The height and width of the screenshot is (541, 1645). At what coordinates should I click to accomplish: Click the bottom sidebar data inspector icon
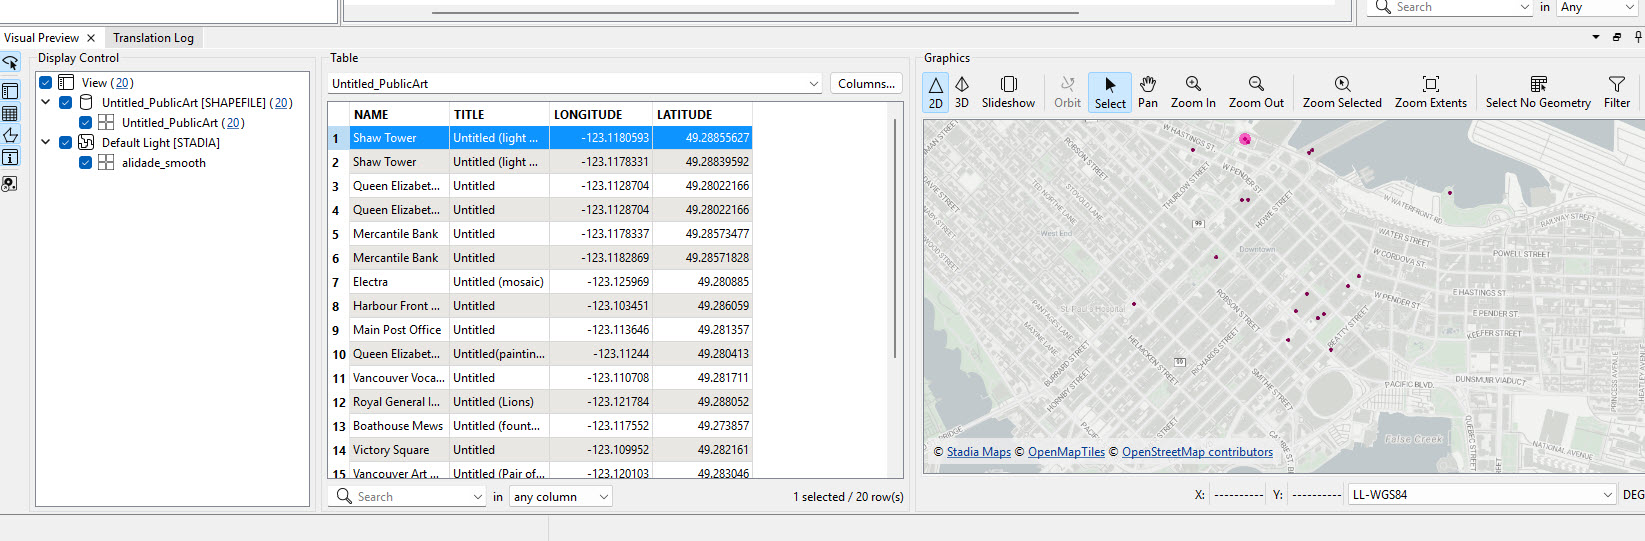click(x=10, y=184)
